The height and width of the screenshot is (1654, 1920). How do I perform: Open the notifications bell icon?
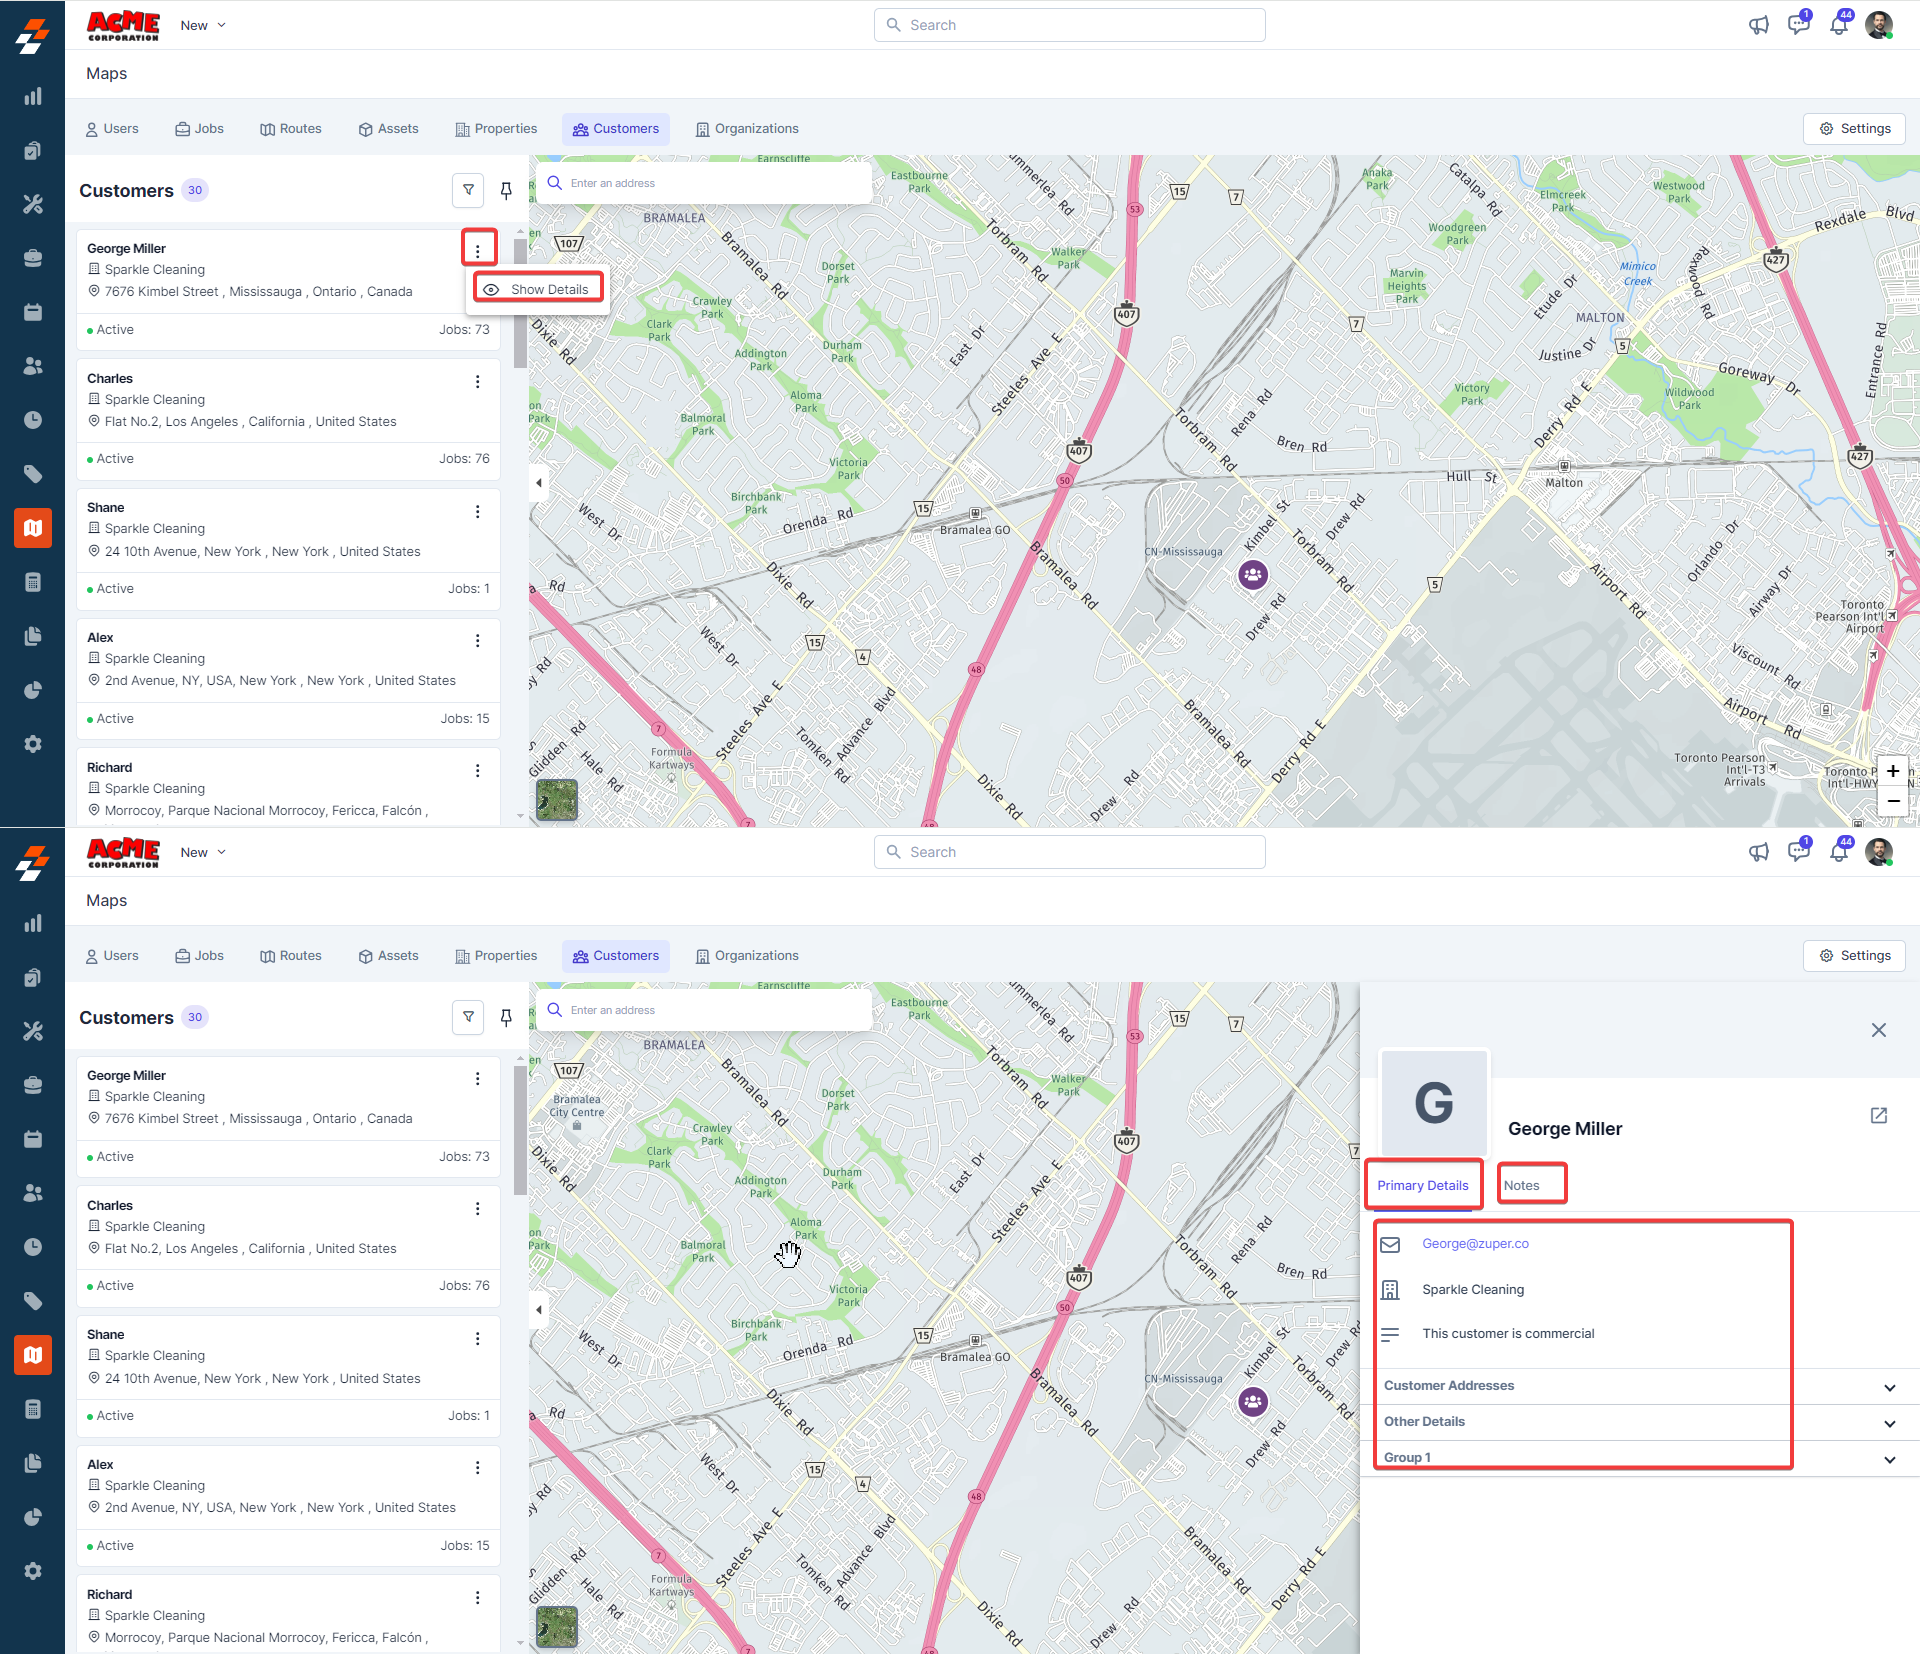coord(1838,25)
